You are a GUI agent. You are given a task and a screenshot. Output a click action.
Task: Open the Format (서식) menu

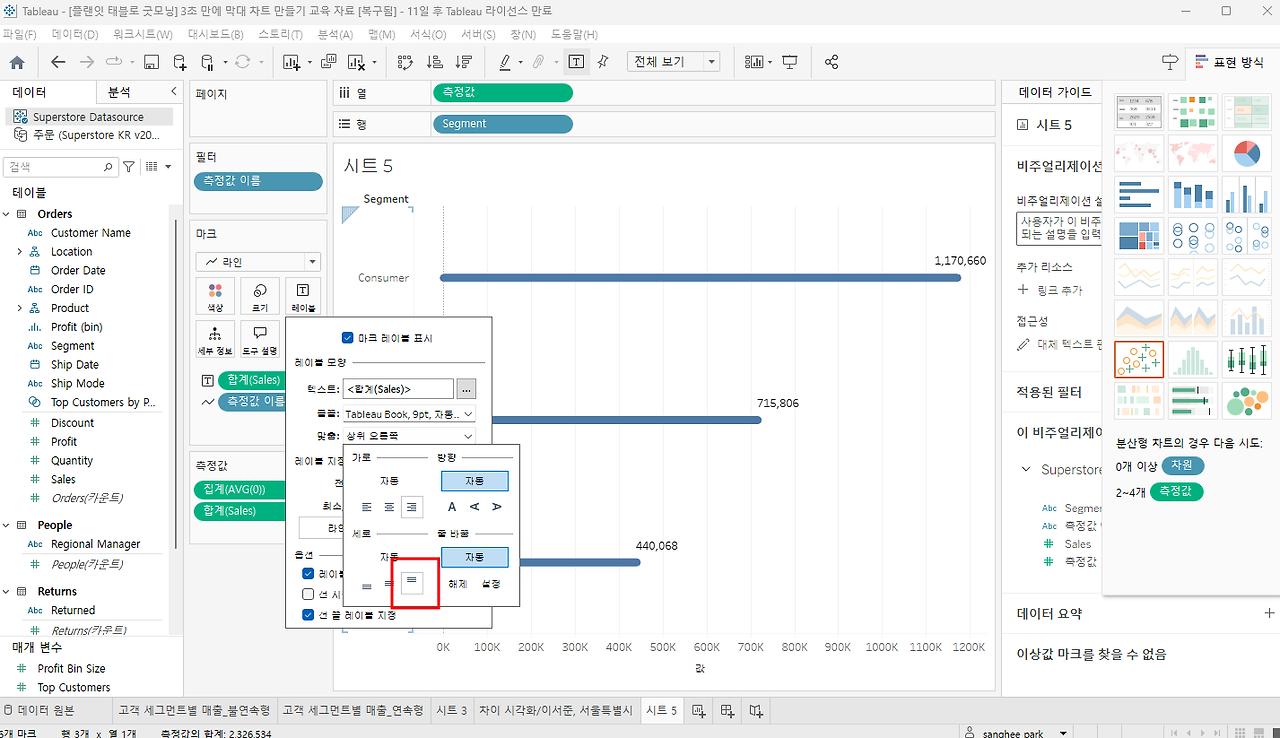(428, 34)
